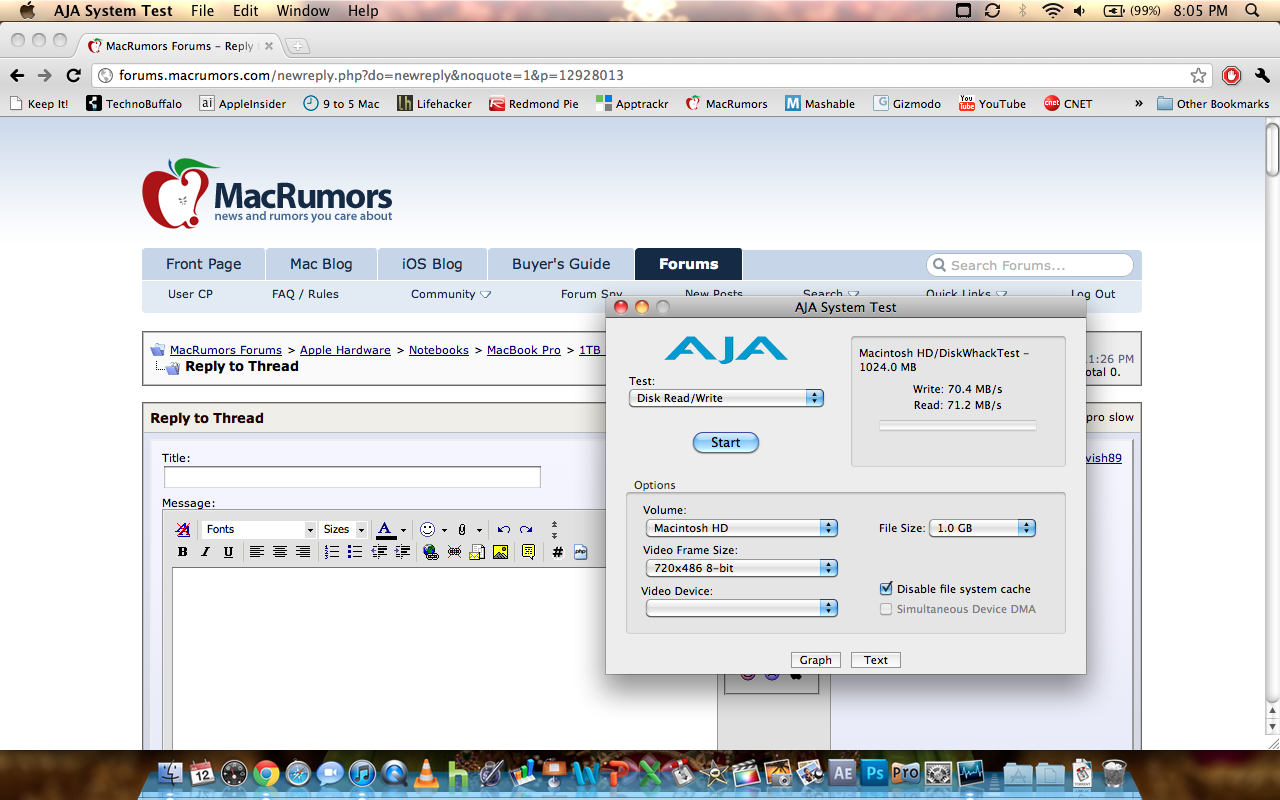Center-align the message text
1280x800 pixels.
[280, 552]
